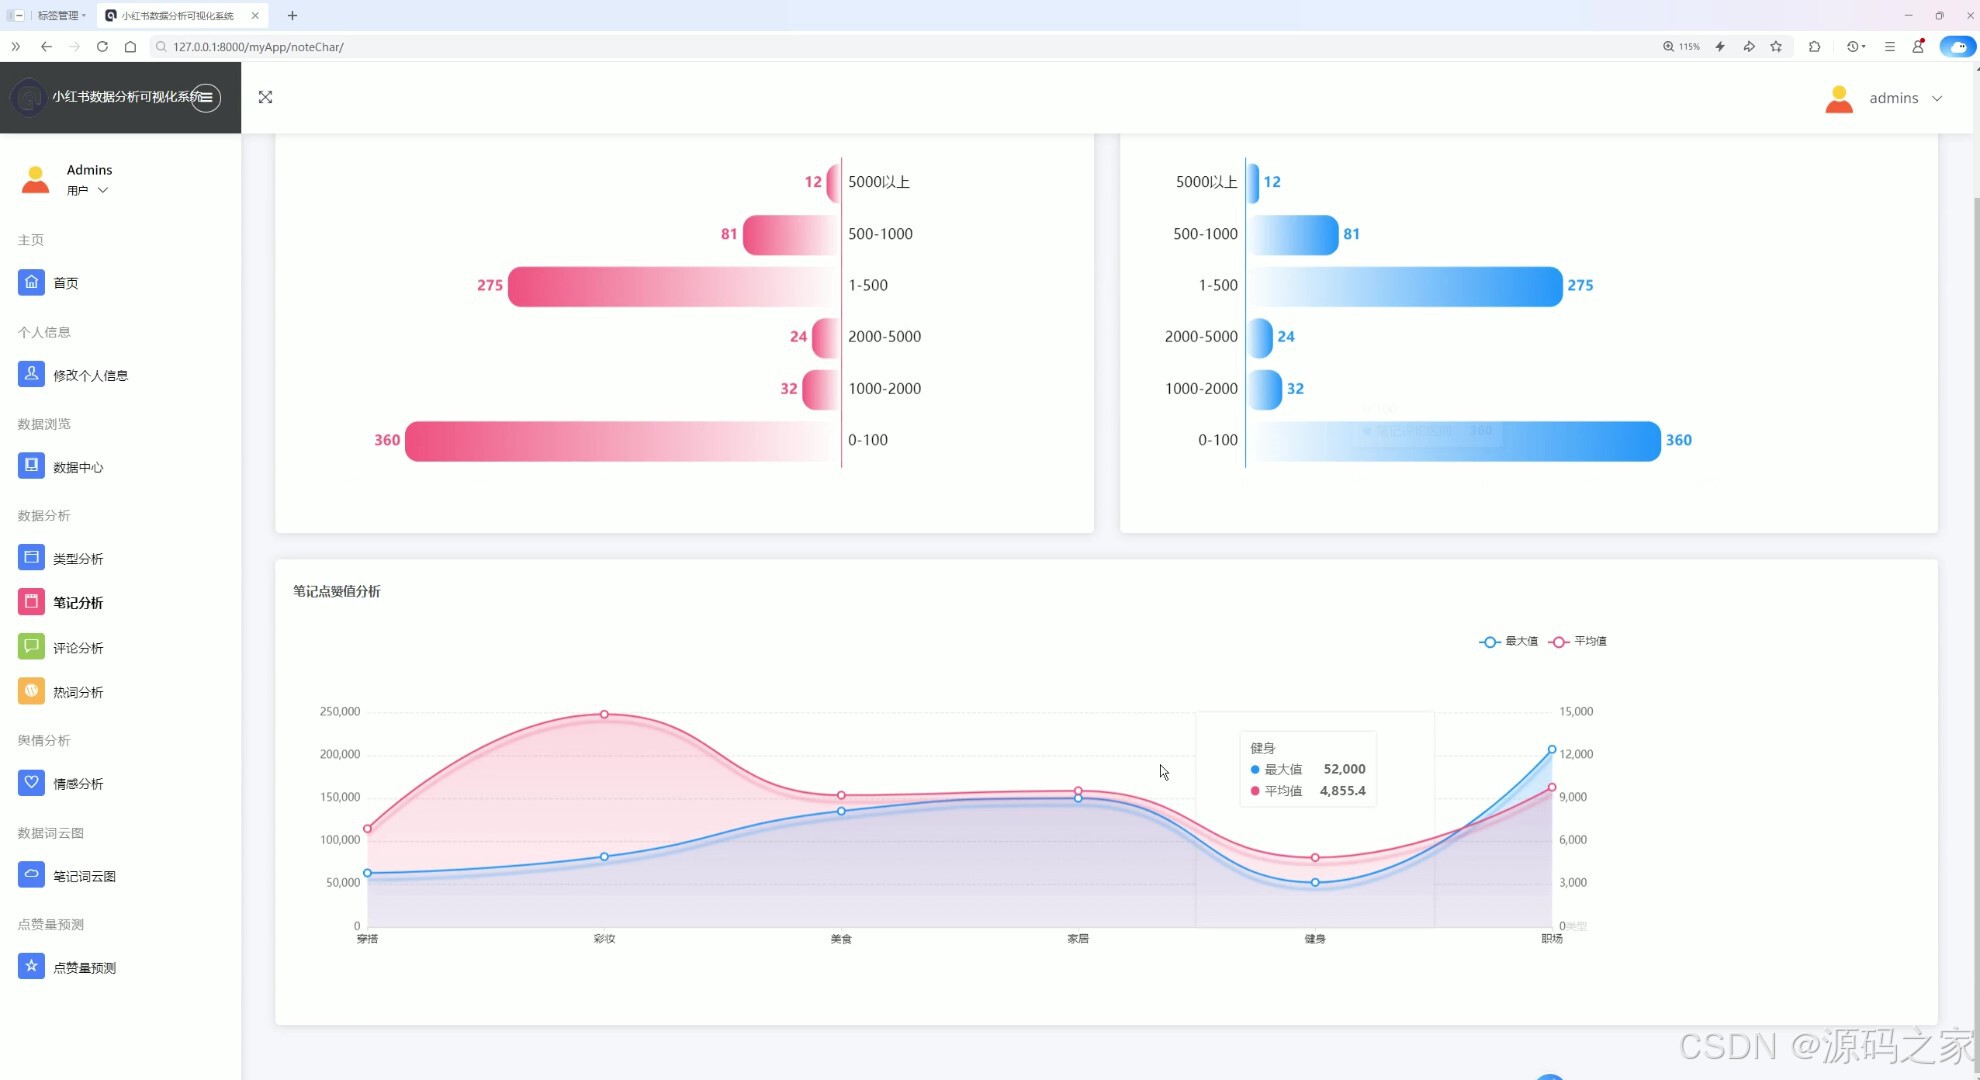1980x1080 pixels.
Task: Collapse sidebar with the hamburger button
Action: click(206, 97)
